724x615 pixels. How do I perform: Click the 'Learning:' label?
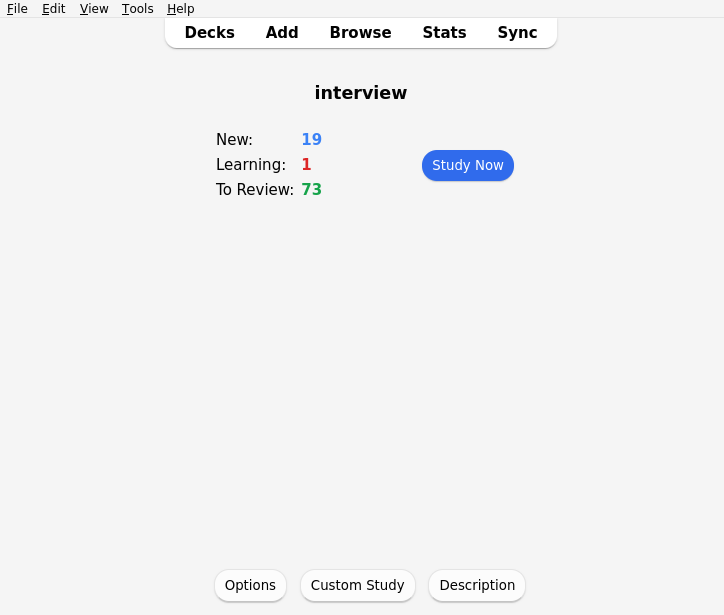(251, 164)
